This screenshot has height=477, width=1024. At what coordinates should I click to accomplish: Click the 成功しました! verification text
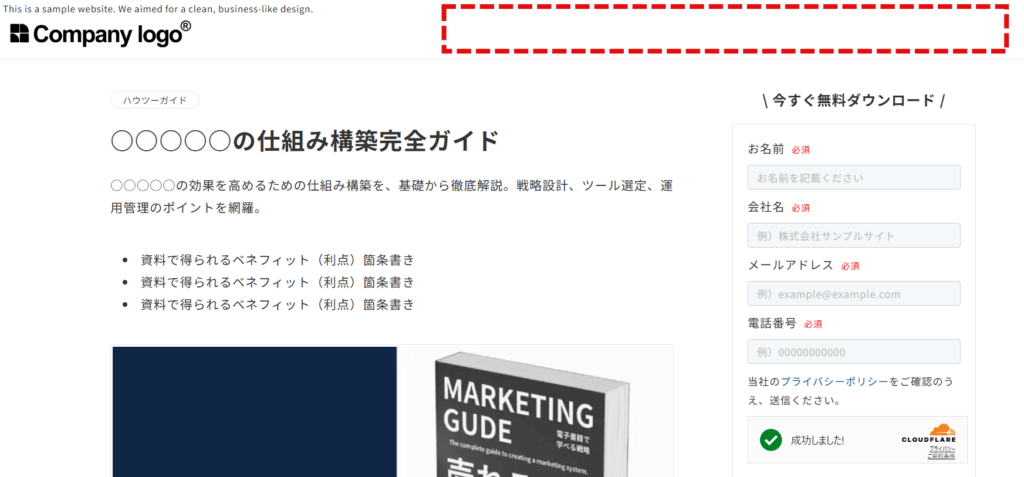coord(817,440)
